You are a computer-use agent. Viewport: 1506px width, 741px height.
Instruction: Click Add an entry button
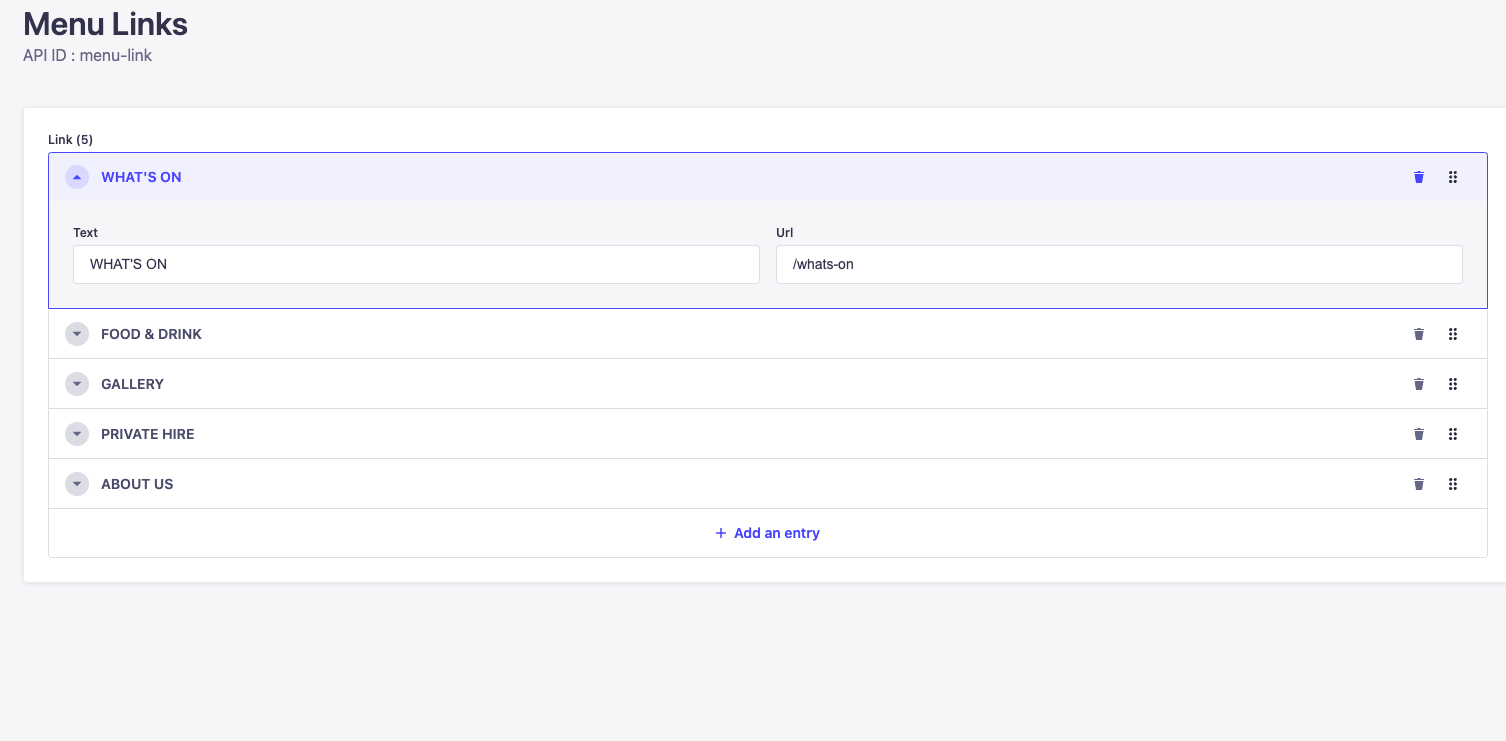tap(767, 533)
